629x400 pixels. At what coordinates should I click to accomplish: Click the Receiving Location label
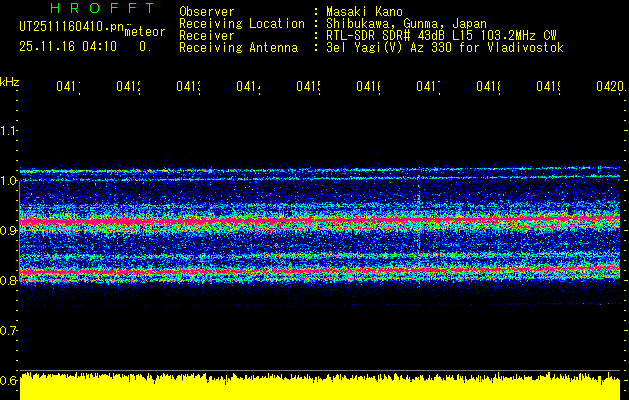[241, 23]
